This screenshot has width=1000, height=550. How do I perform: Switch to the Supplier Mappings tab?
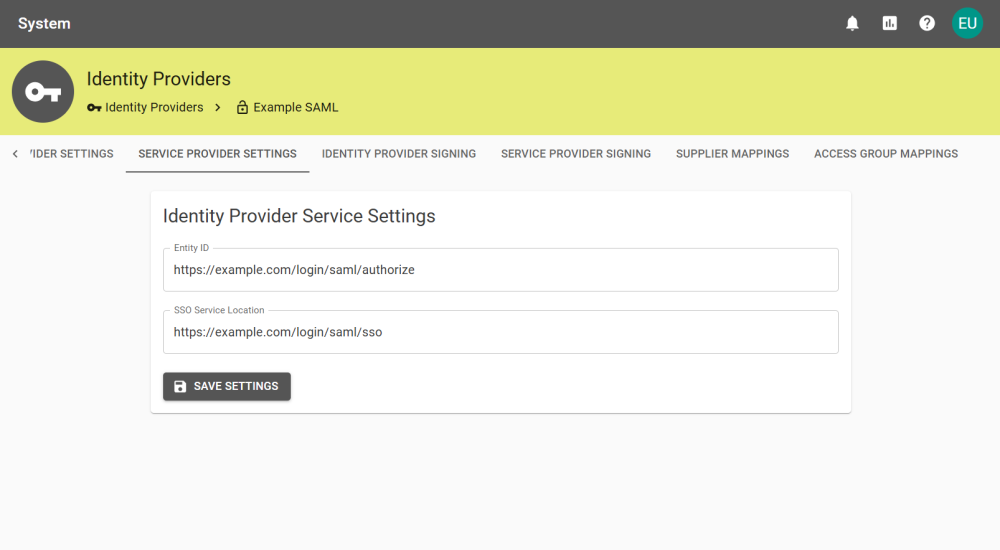pyautogui.click(x=732, y=154)
